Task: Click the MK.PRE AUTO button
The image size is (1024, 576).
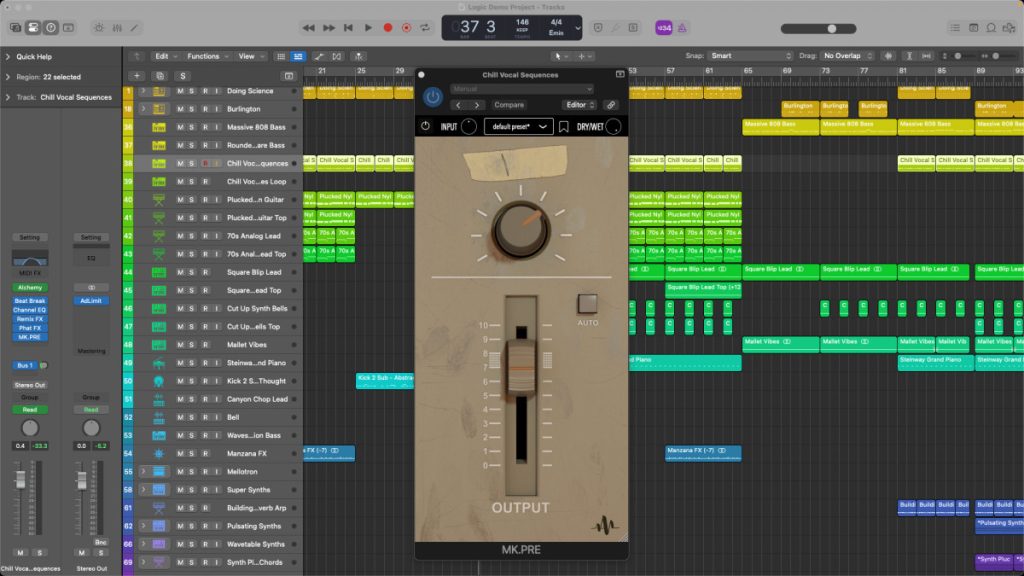Action: point(586,304)
